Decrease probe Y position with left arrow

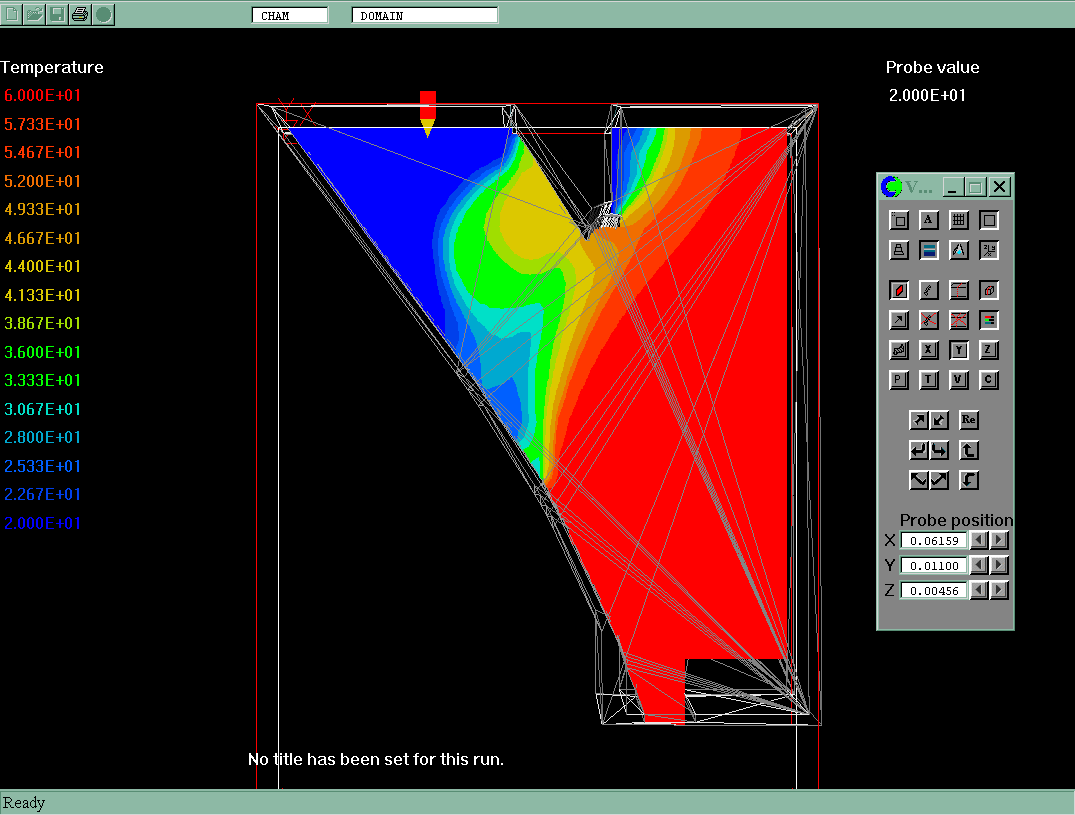[x=981, y=565]
